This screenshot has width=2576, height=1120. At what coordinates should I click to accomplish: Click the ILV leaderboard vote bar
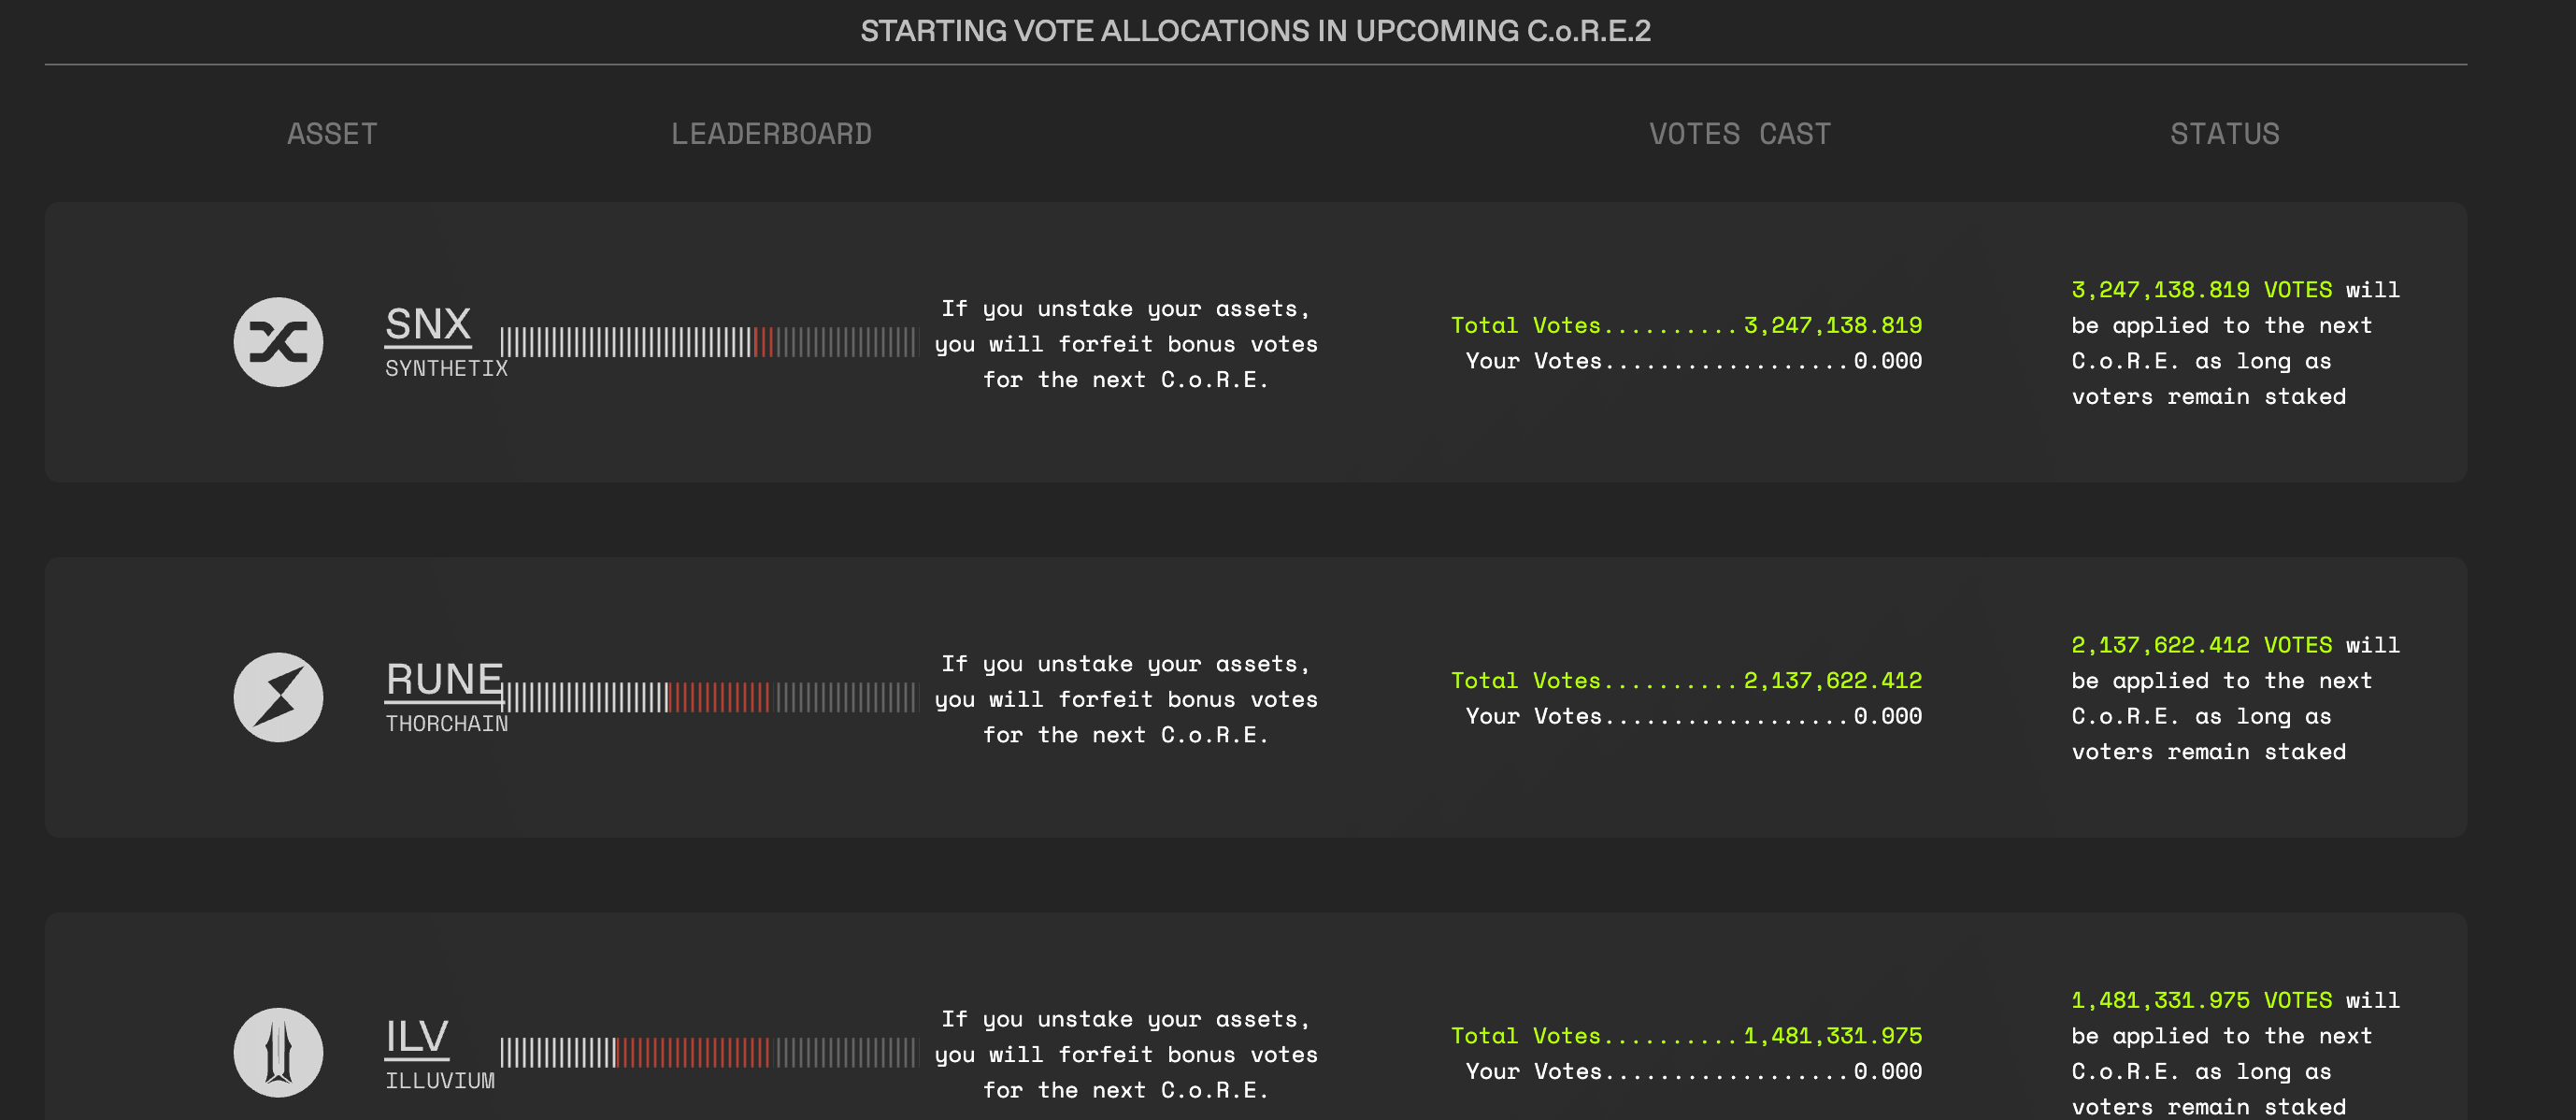point(708,1052)
